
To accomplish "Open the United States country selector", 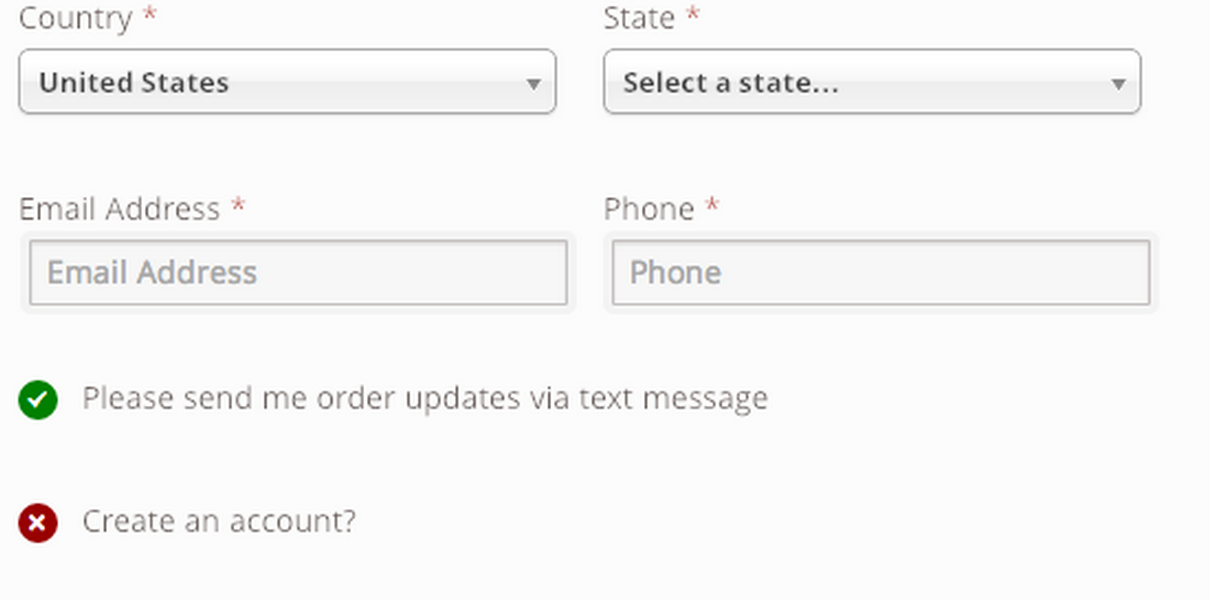I will (x=287, y=82).
